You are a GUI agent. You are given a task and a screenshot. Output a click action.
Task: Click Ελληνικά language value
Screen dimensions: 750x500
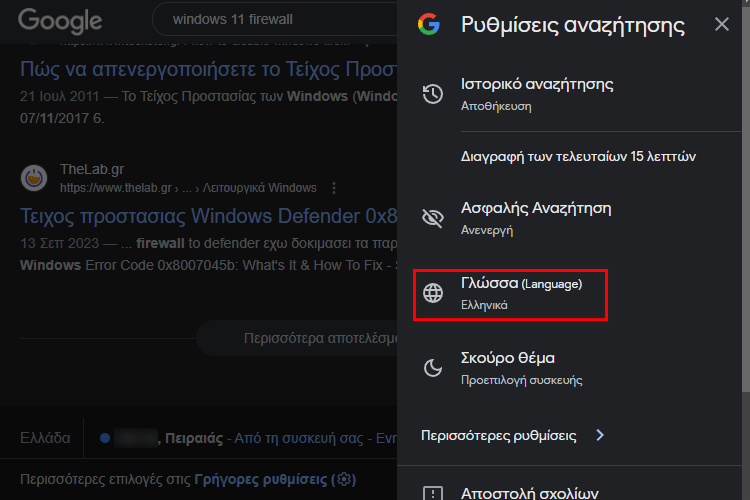[484, 305]
